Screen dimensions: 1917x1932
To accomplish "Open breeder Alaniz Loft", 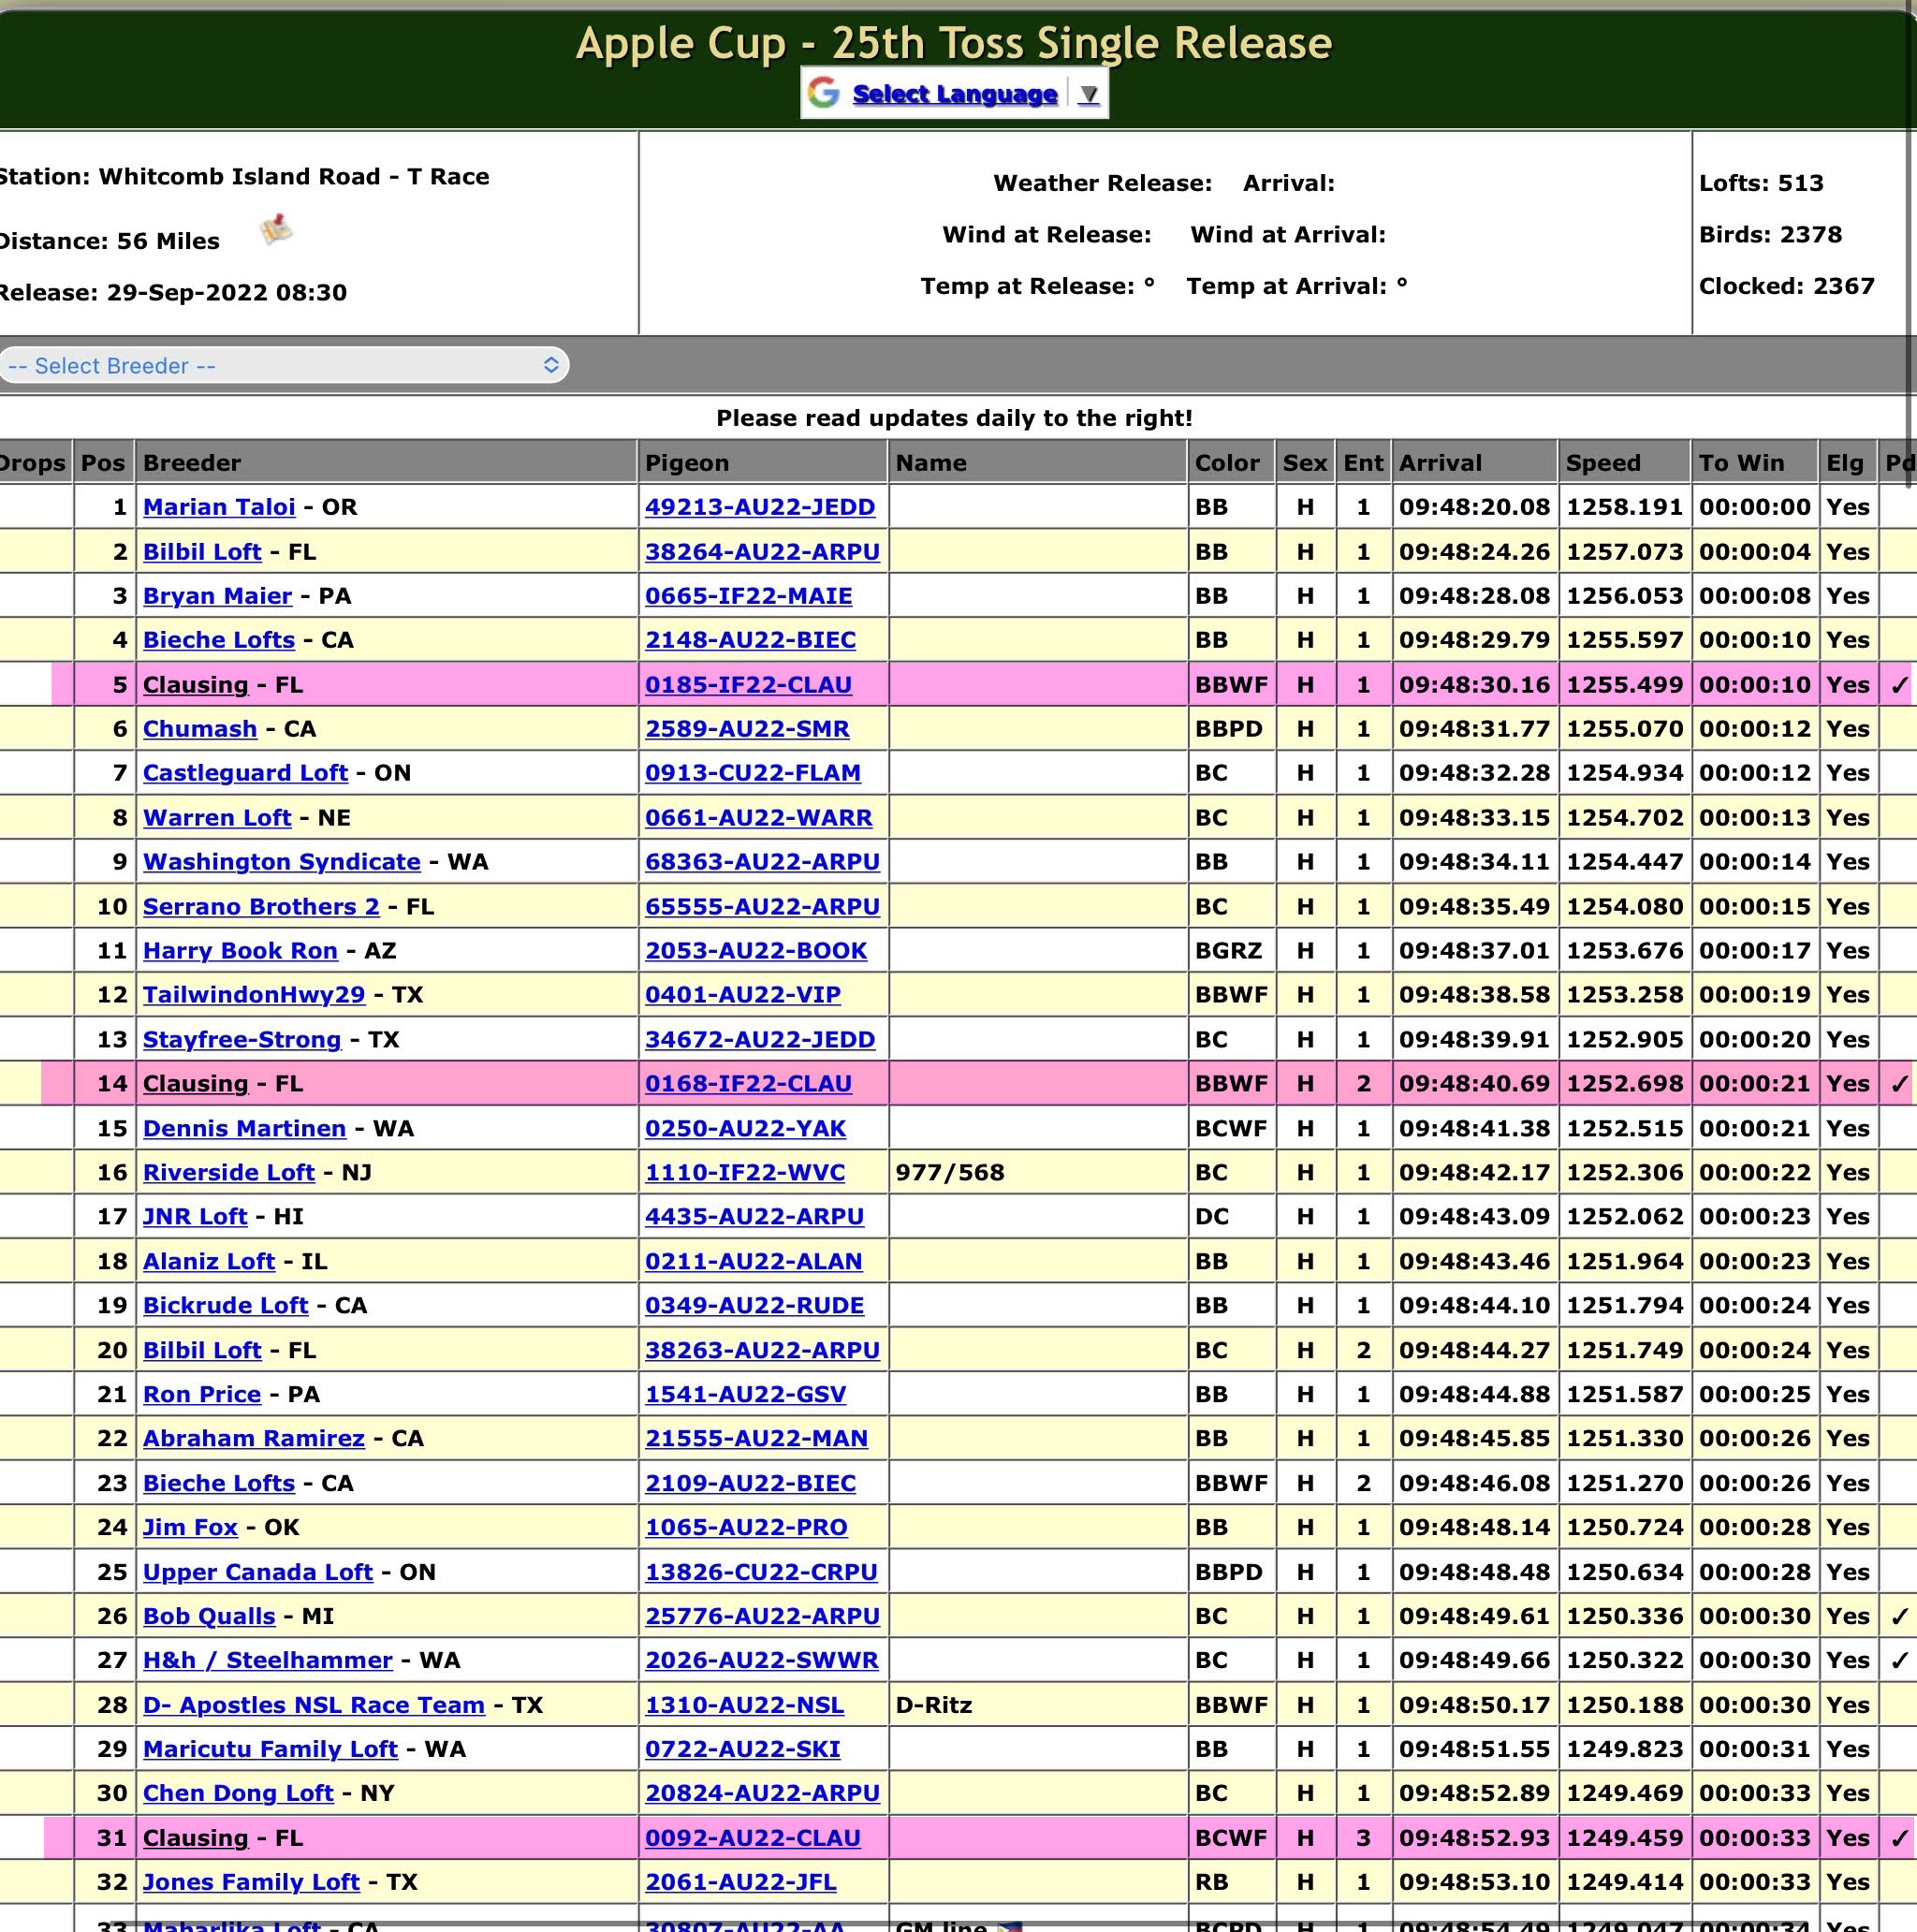I will pos(209,1262).
